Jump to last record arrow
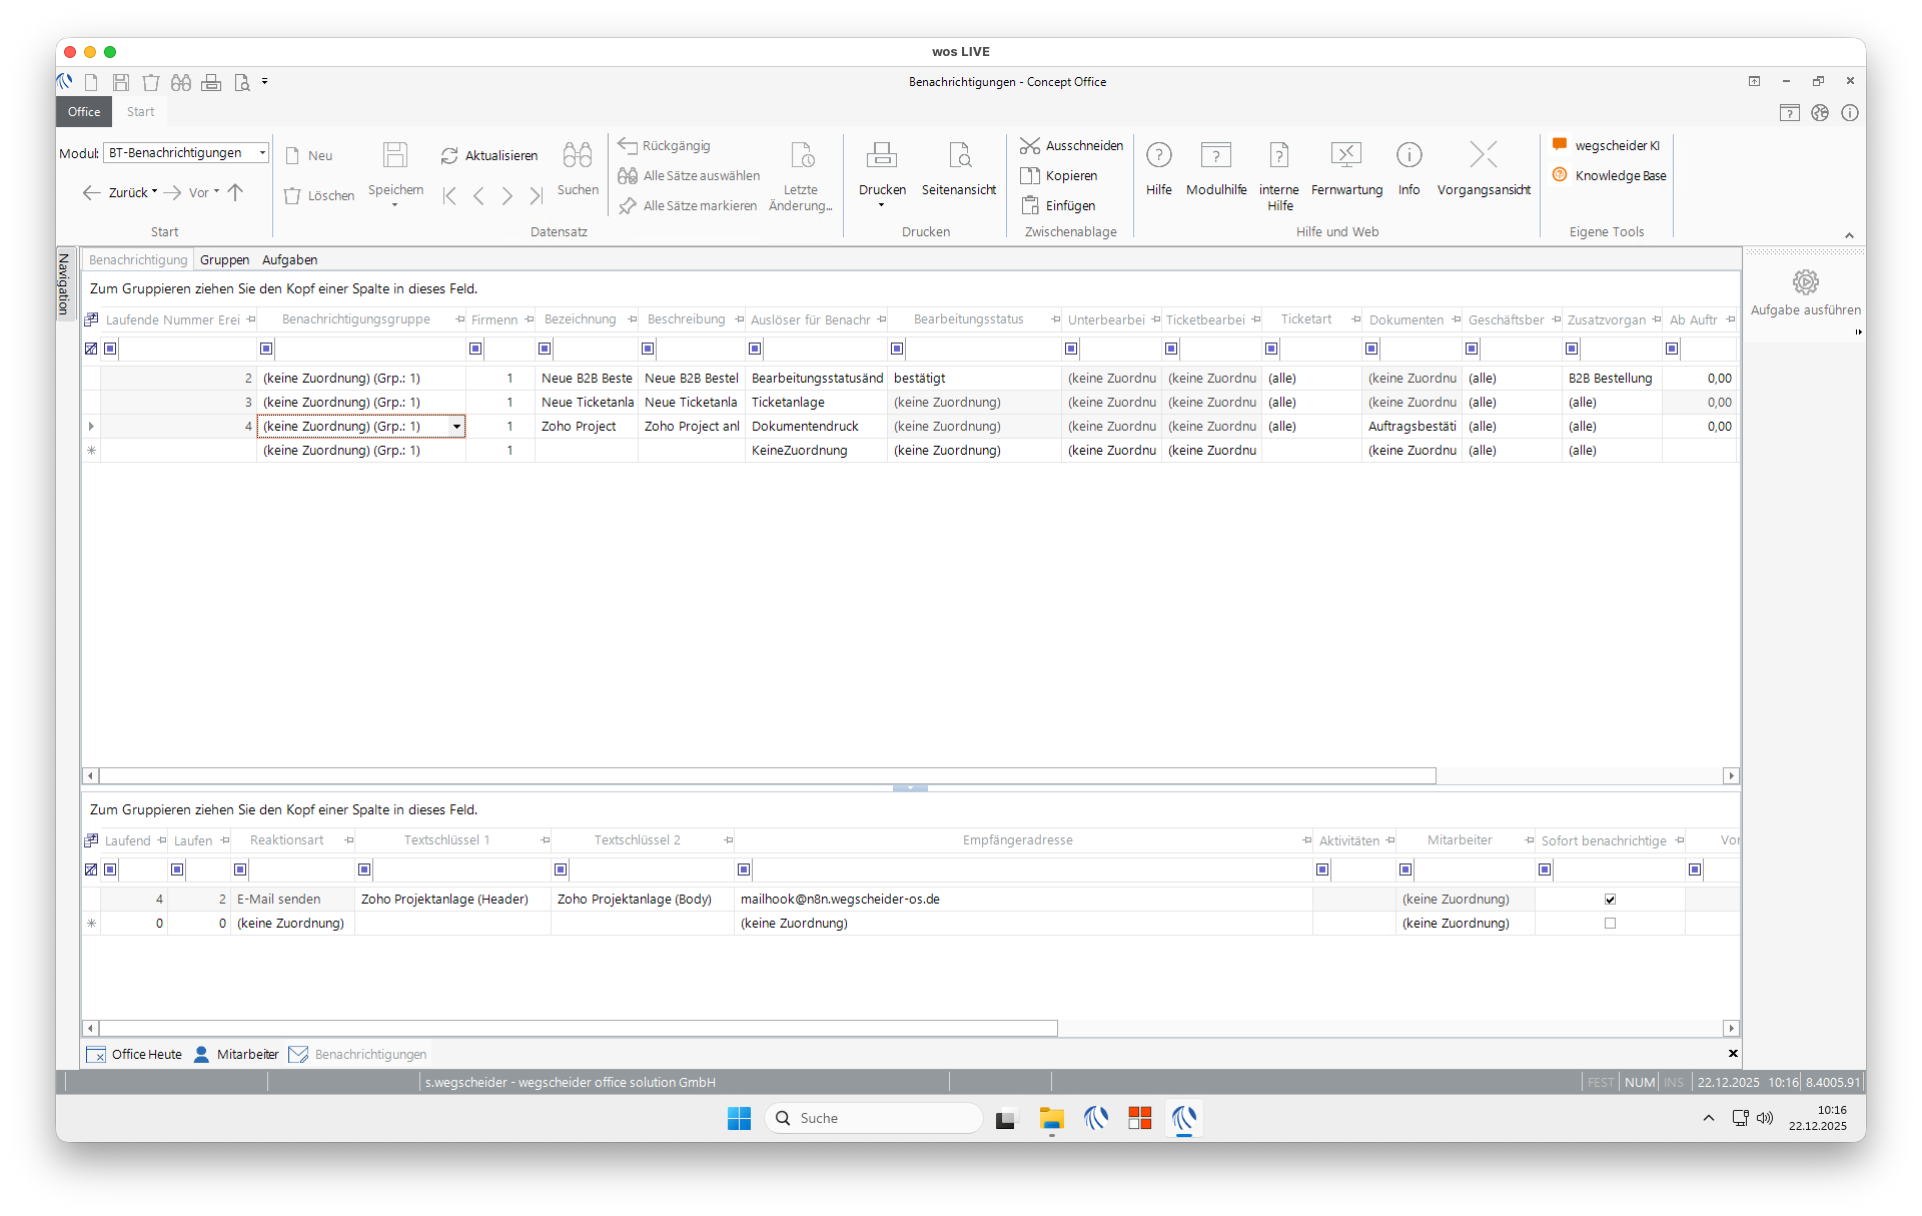 point(536,196)
